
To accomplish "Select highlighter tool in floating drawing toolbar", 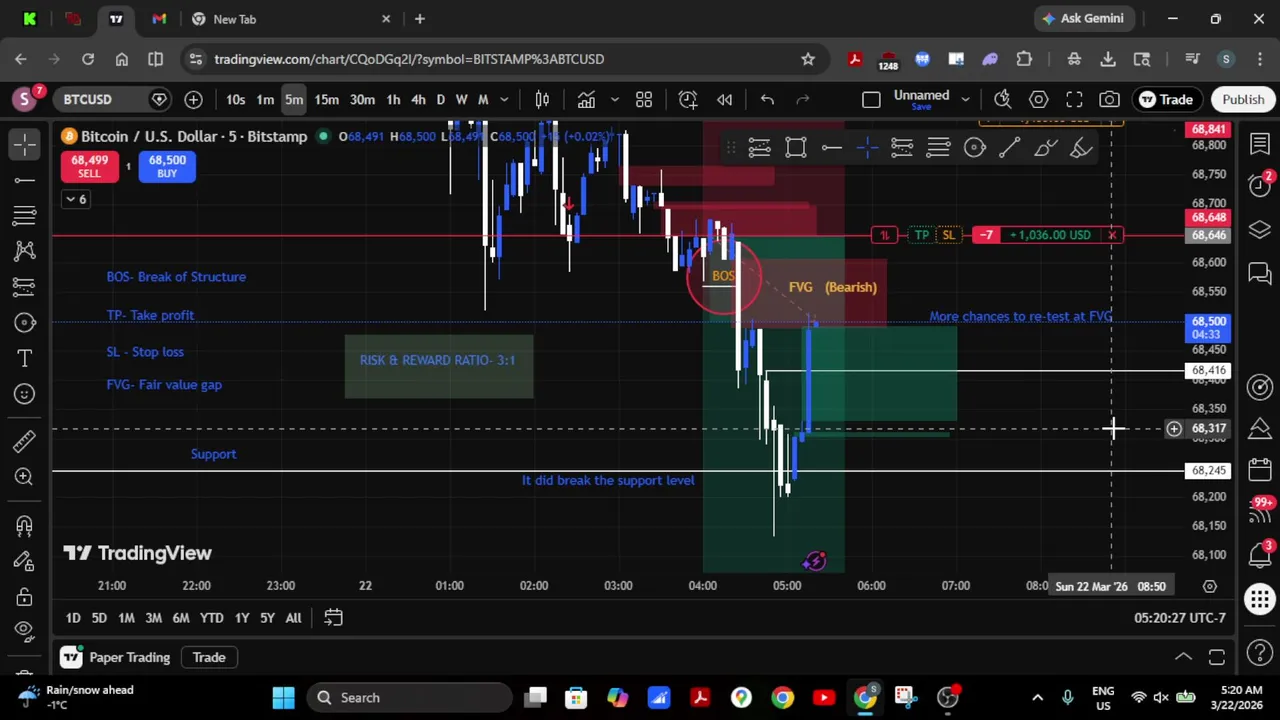I will [1081, 148].
